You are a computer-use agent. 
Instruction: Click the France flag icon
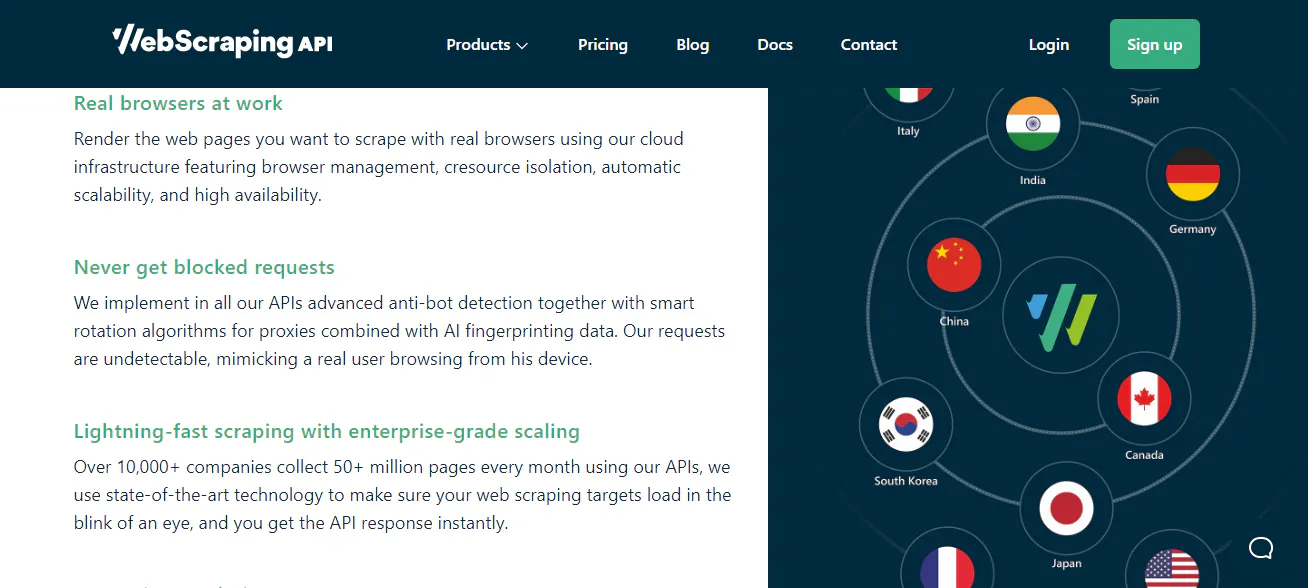[x=946, y=570]
